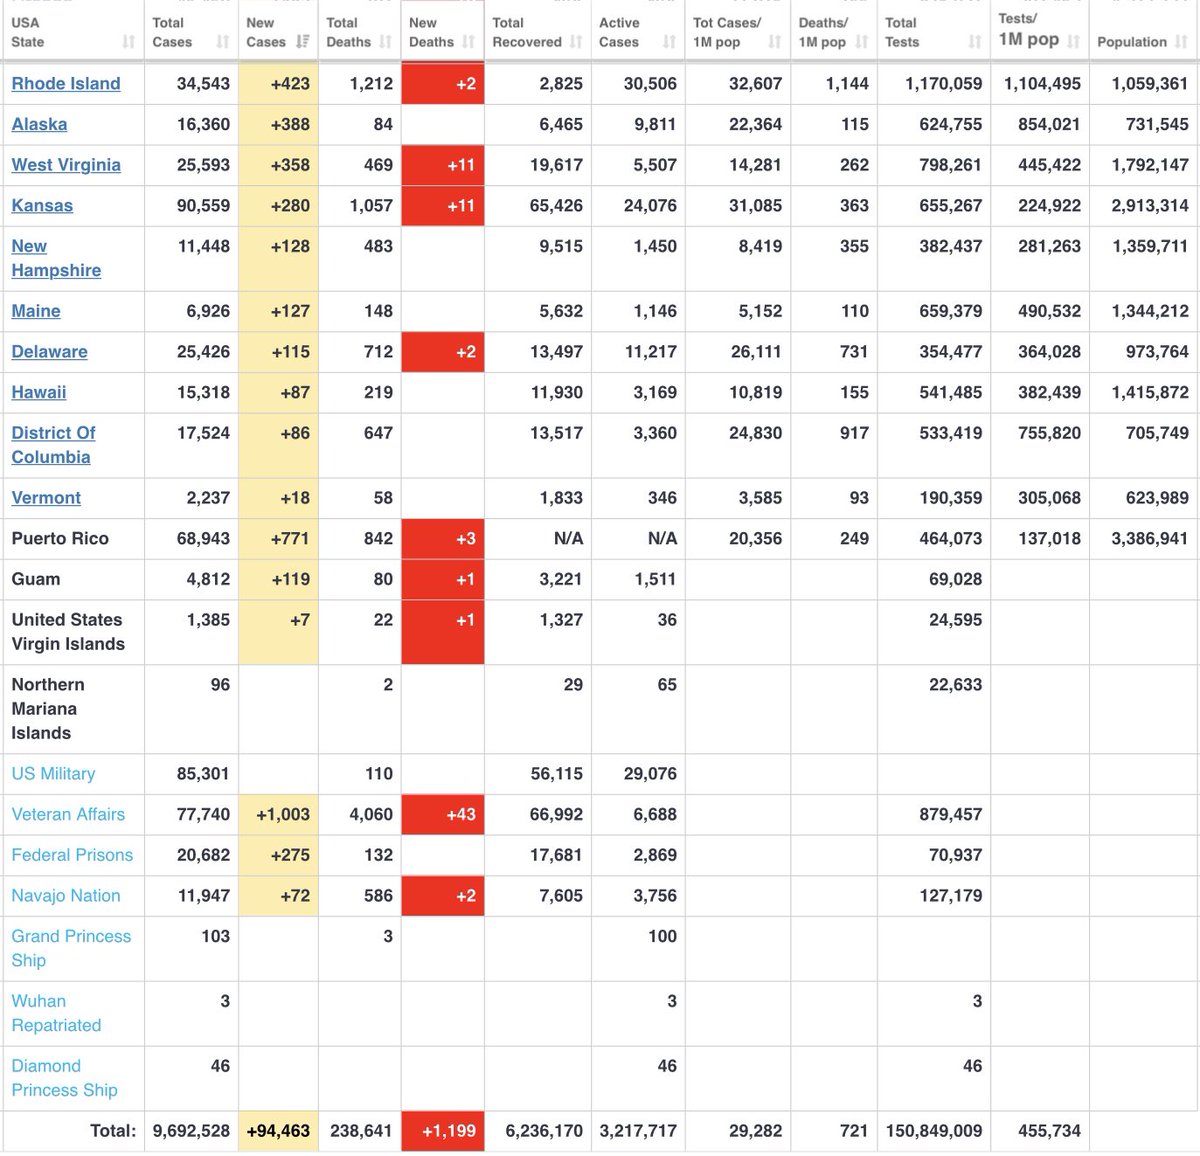Viewport: 1200px width, 1156px height.
Task: Click the USA State column header
Action: (x=72, y=31)
